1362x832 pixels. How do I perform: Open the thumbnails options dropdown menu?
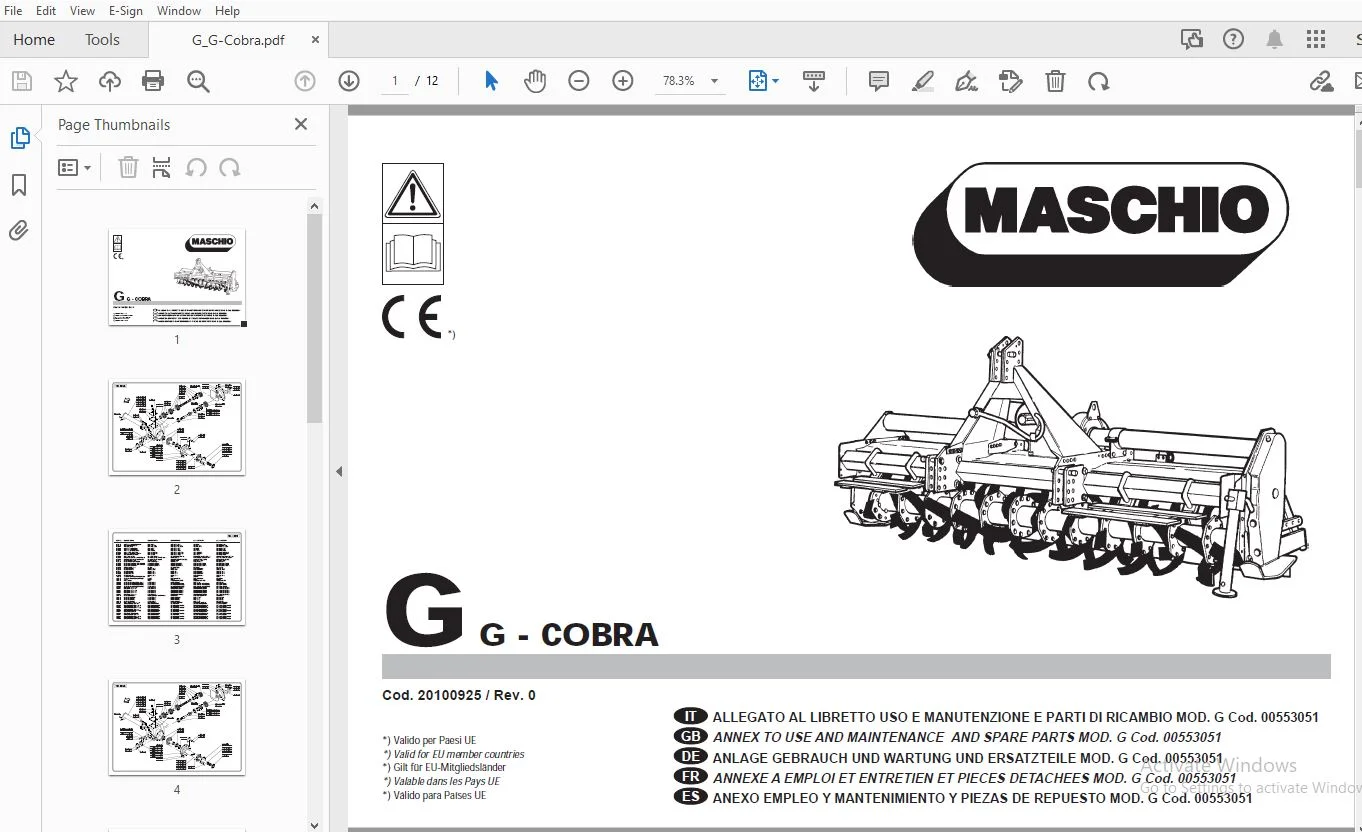(x=74, y=167)
